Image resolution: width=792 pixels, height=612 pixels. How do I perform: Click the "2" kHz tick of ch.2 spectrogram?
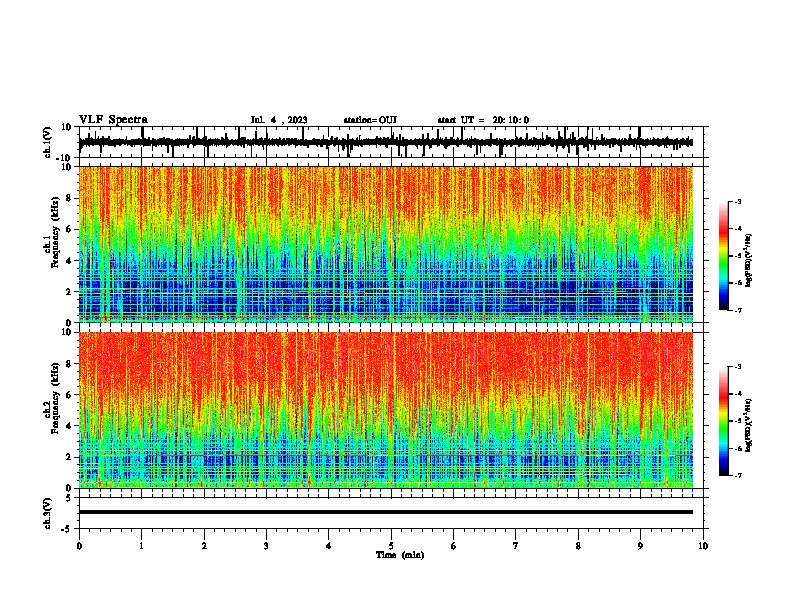click(x=69, y=457)
